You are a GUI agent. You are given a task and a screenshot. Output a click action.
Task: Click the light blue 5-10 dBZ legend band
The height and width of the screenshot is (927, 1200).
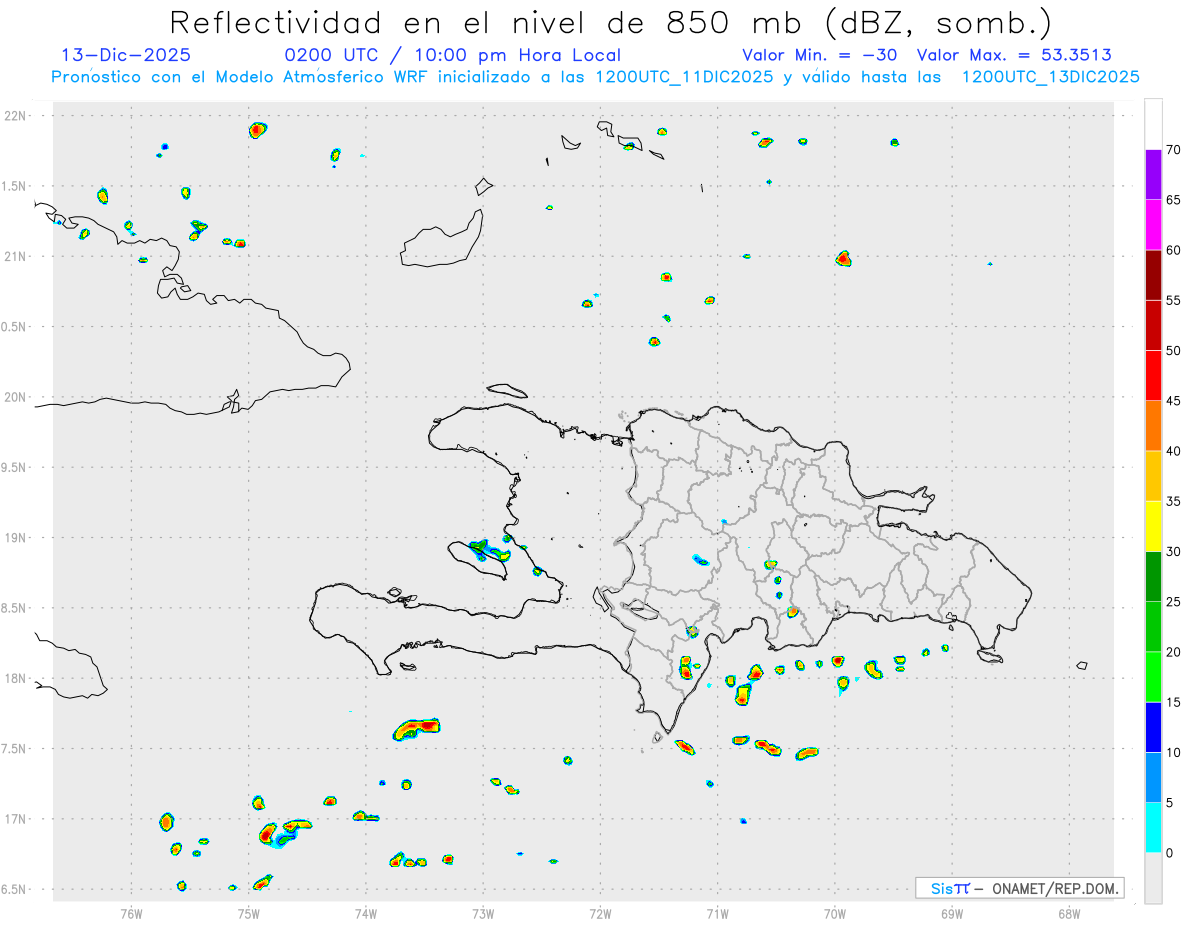point(1153,777)
